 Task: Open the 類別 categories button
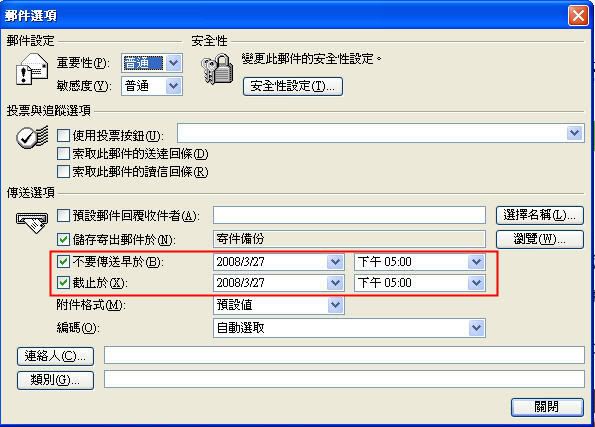pyautogui.click(x=55, y=380)
